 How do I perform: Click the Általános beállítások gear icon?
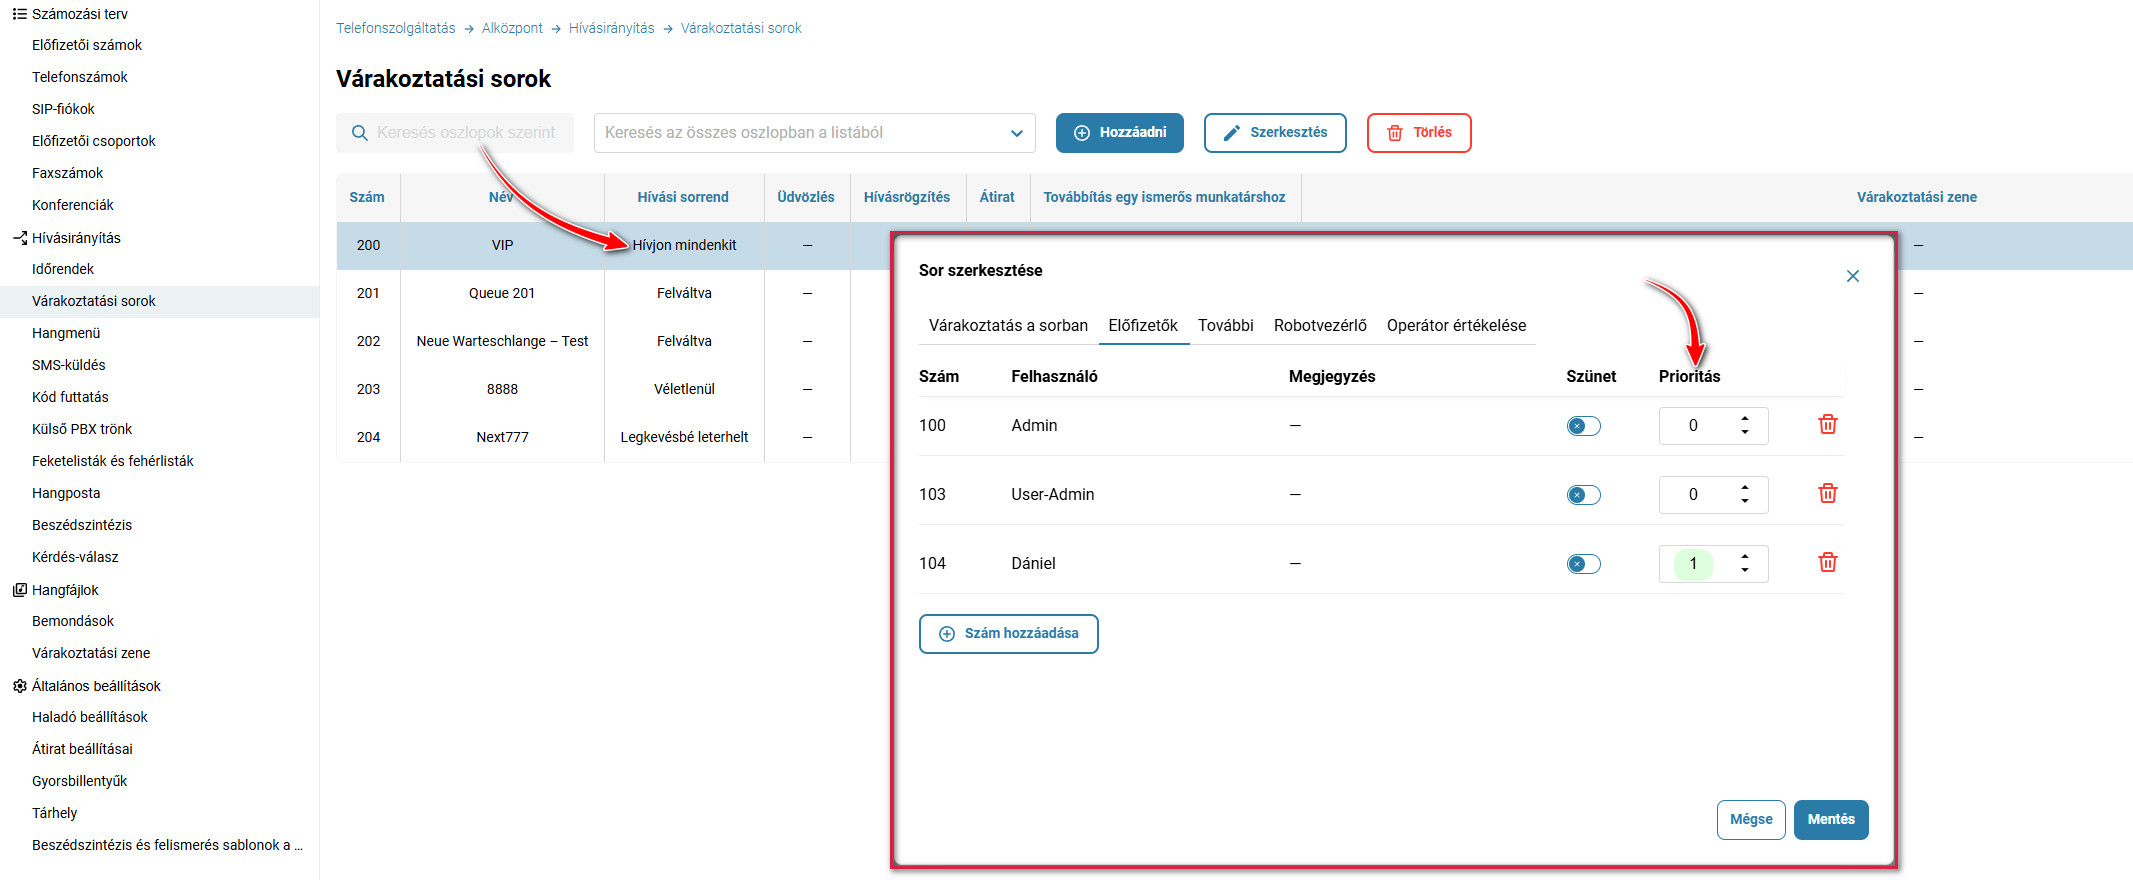[19, 686]
